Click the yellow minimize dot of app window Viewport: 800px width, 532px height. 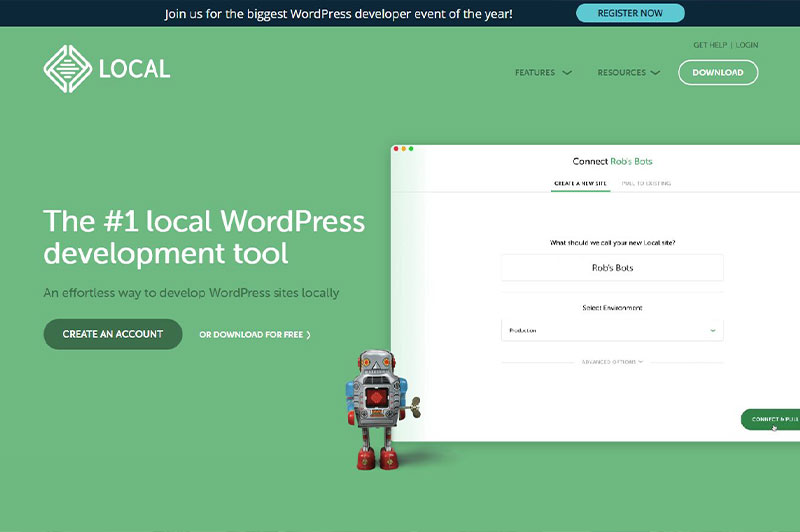(x=404, y=149)
